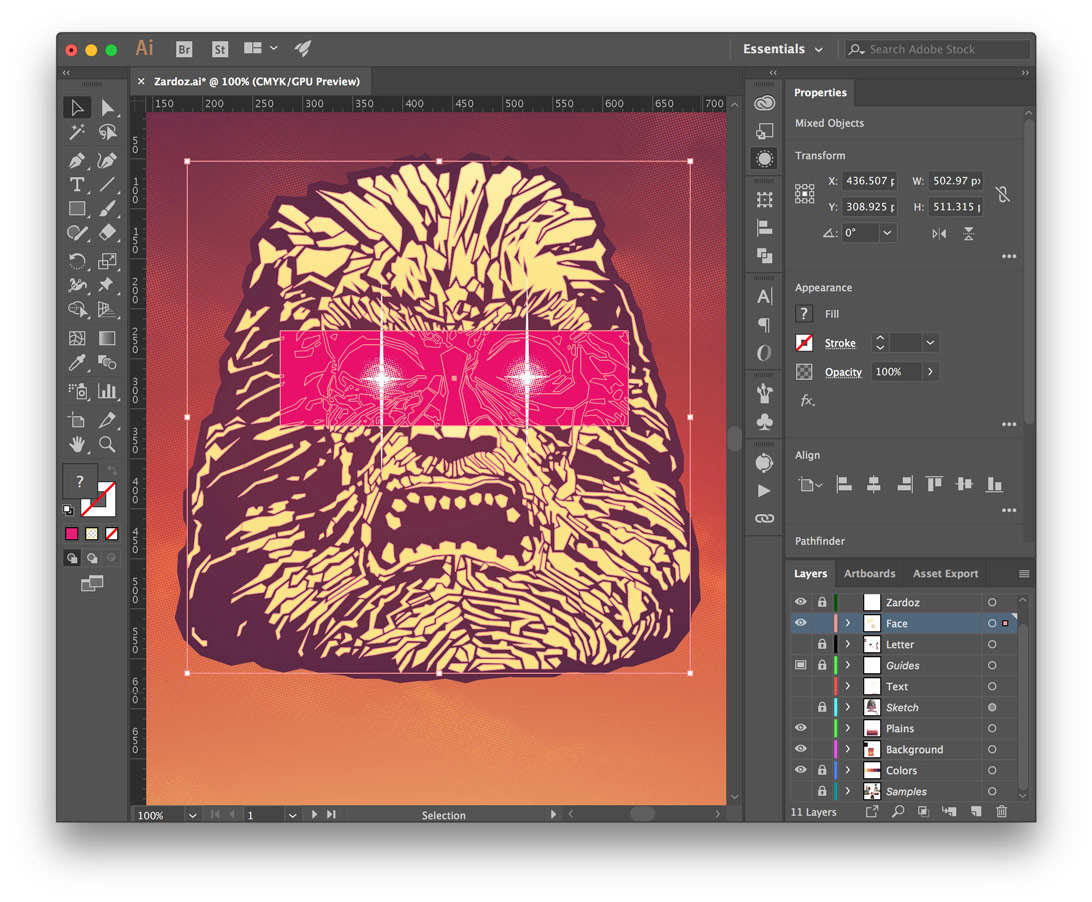The width and height of the screenshot is (1092, 902).
Task: Select the Zardoz.ai document tab
Action: tap(256, 81)
